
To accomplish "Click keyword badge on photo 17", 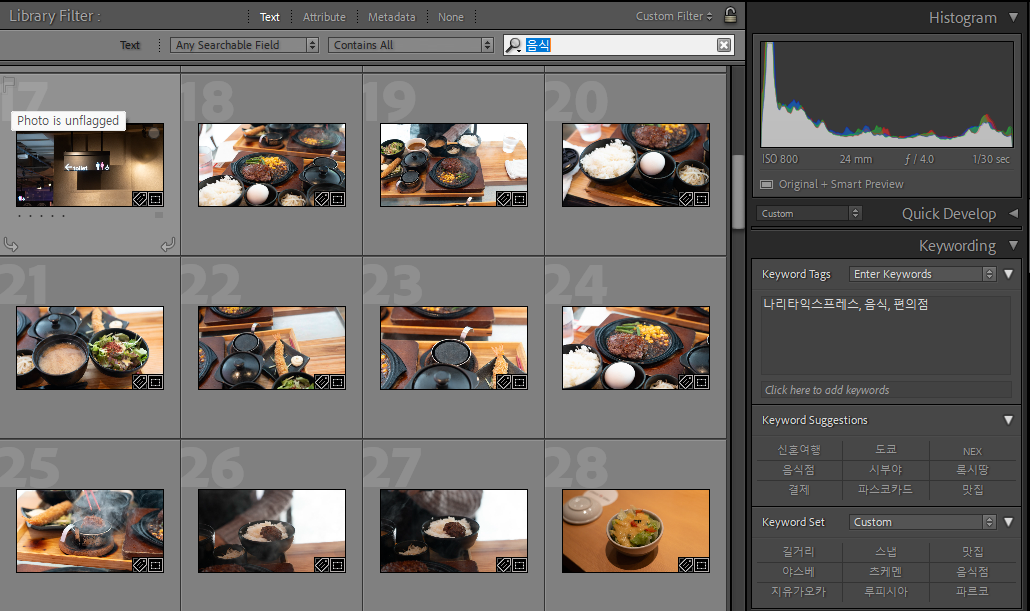I will point(140,198).
